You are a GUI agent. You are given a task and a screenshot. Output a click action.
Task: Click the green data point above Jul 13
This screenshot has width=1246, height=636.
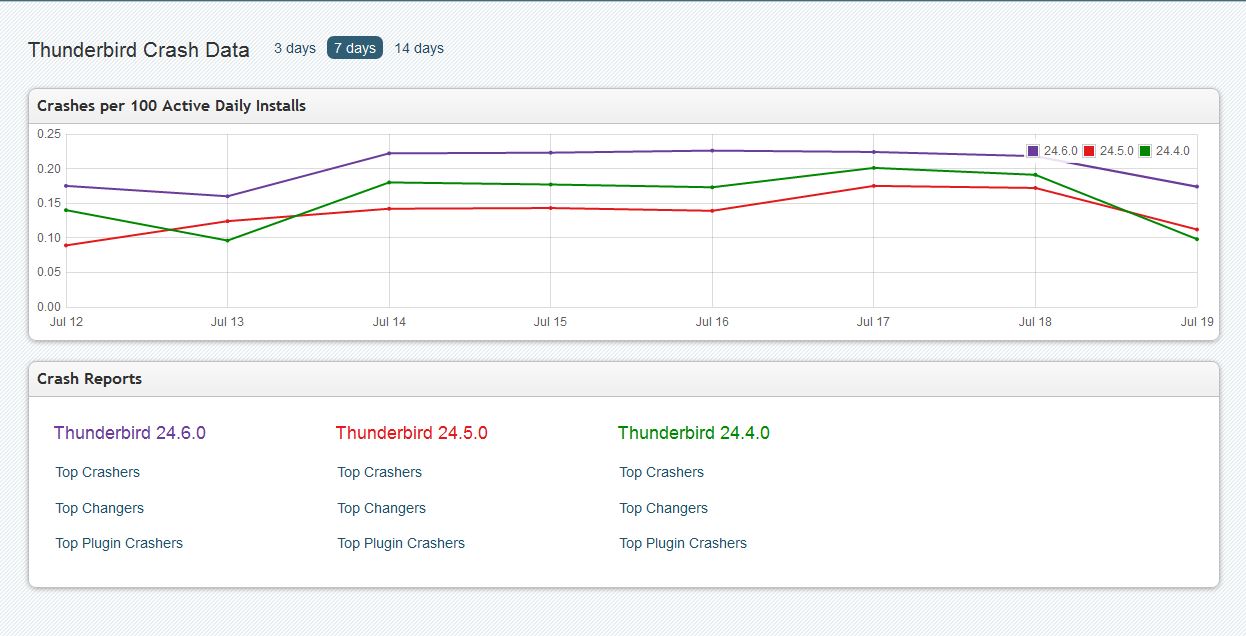[227, 240]
